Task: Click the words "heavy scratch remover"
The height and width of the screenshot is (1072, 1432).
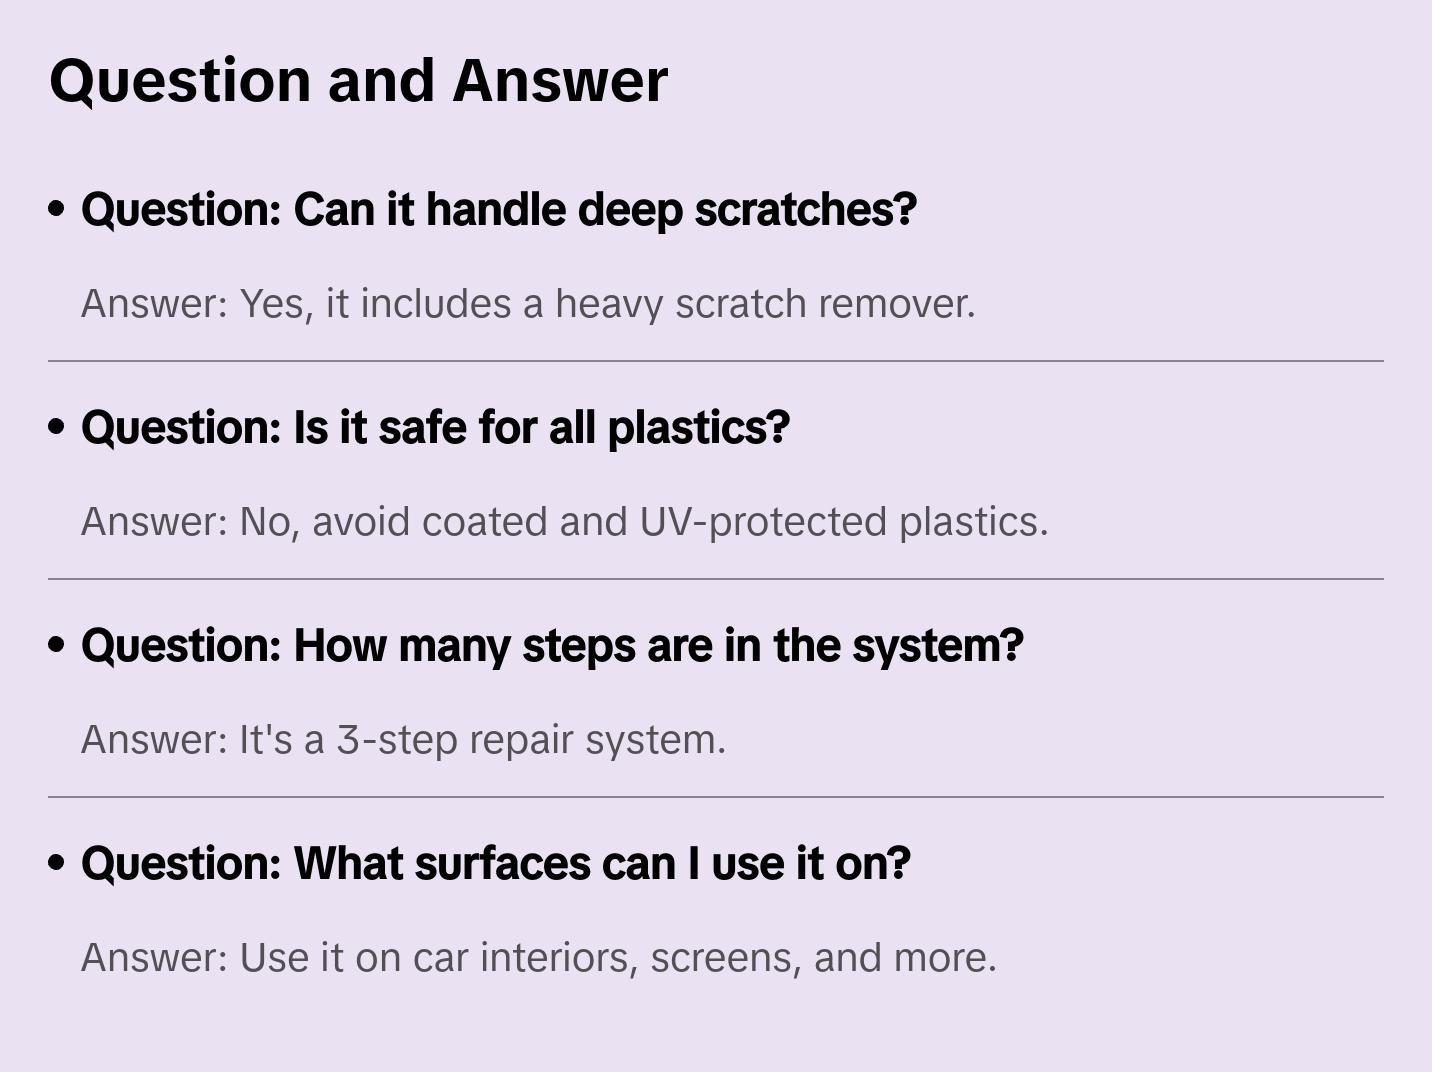Action: [764, 304]
